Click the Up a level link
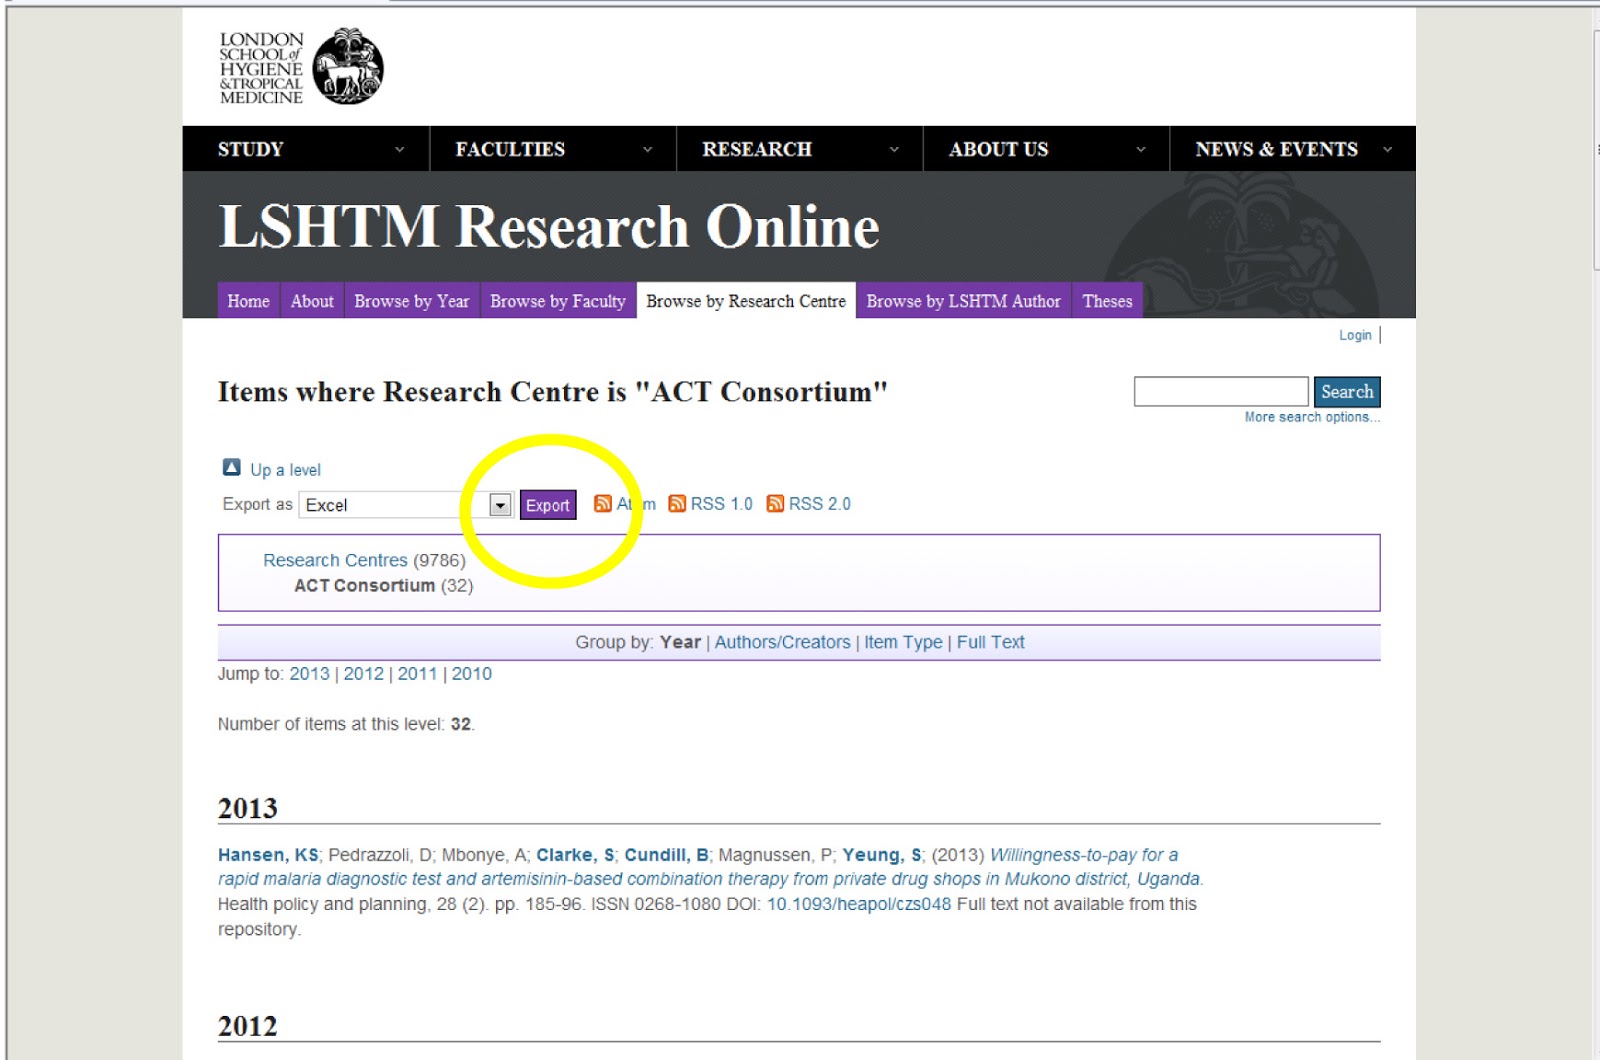 pyautogui.click(x=285, y=469)
